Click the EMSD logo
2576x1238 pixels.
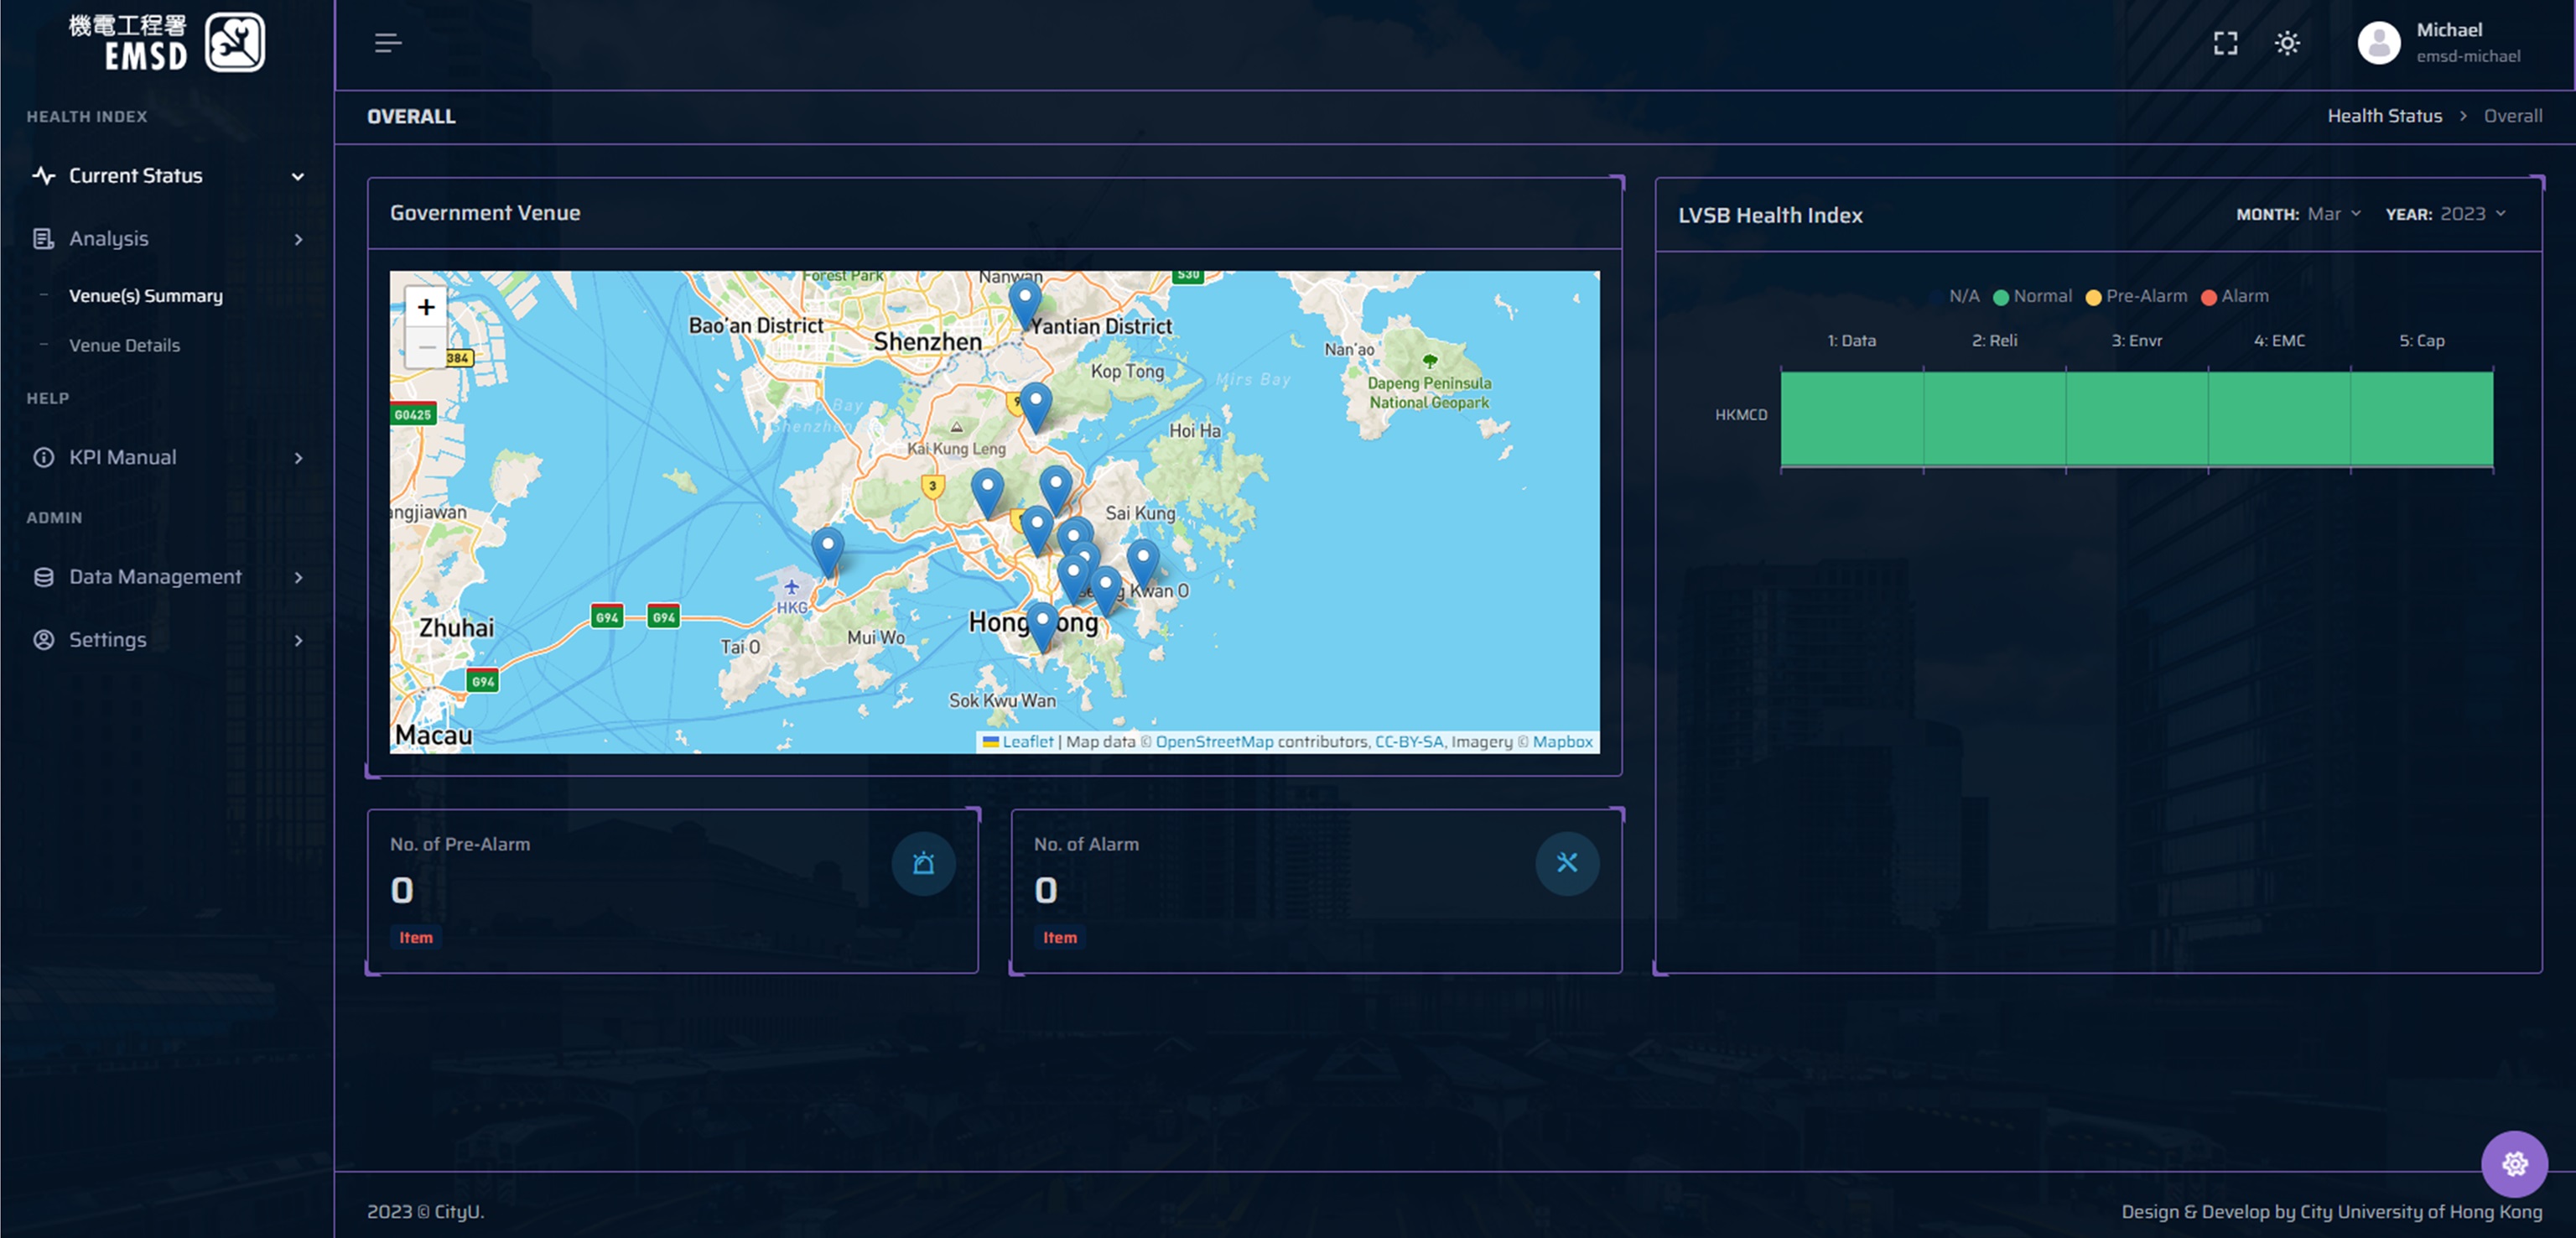[x=167, y=43]
